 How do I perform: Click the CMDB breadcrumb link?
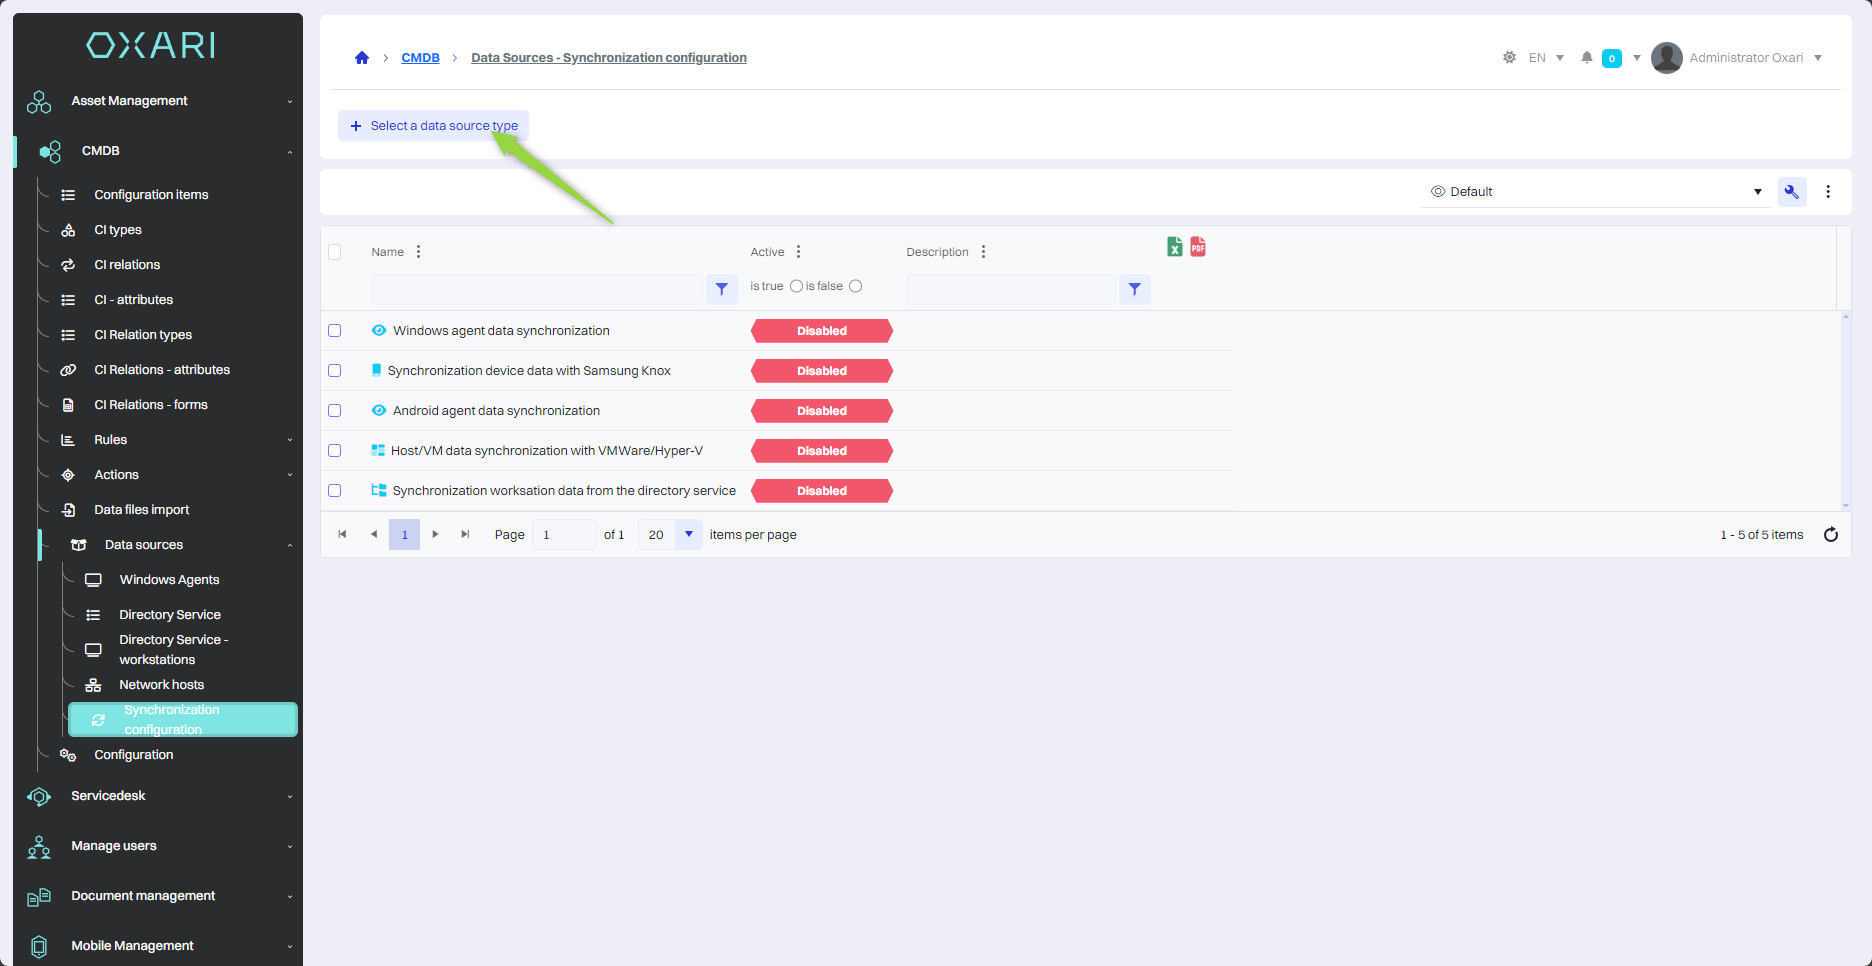420,58
